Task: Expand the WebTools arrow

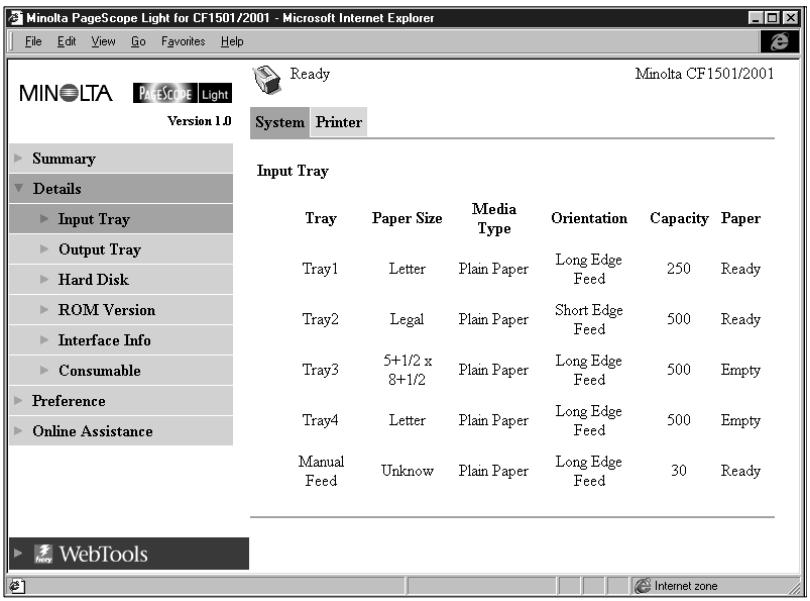Action: pos(18,553)
